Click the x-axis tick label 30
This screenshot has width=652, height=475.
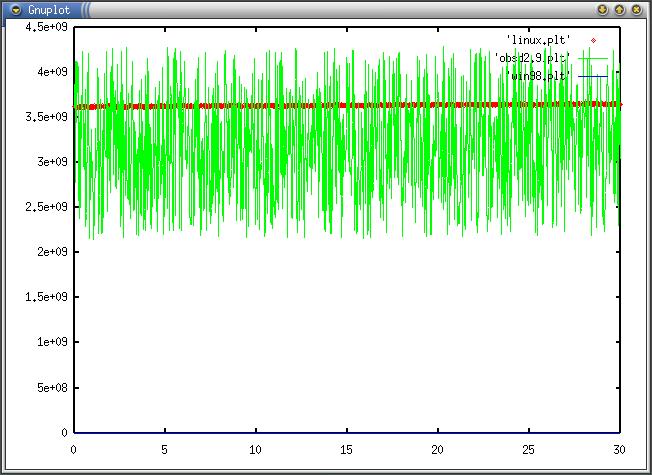(620, 449)
